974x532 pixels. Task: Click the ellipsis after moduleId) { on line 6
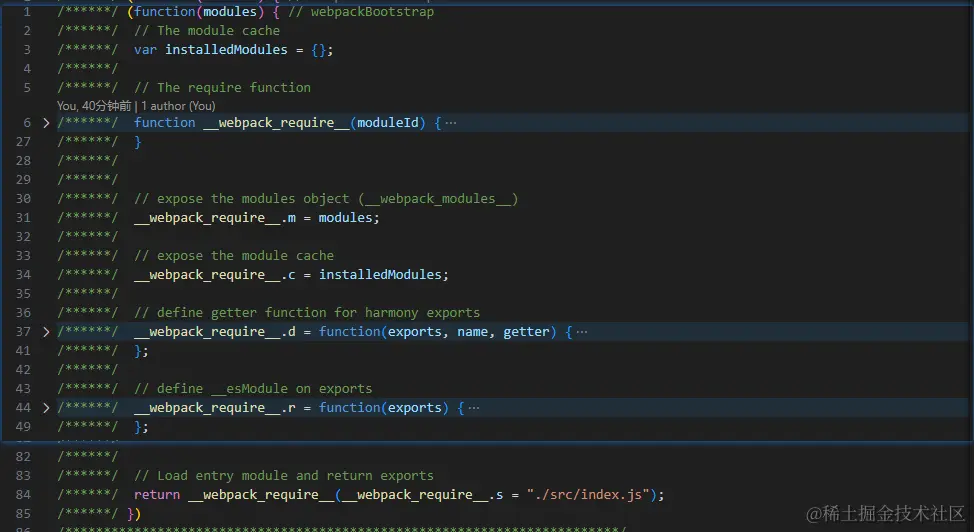(x=451, y=123)
